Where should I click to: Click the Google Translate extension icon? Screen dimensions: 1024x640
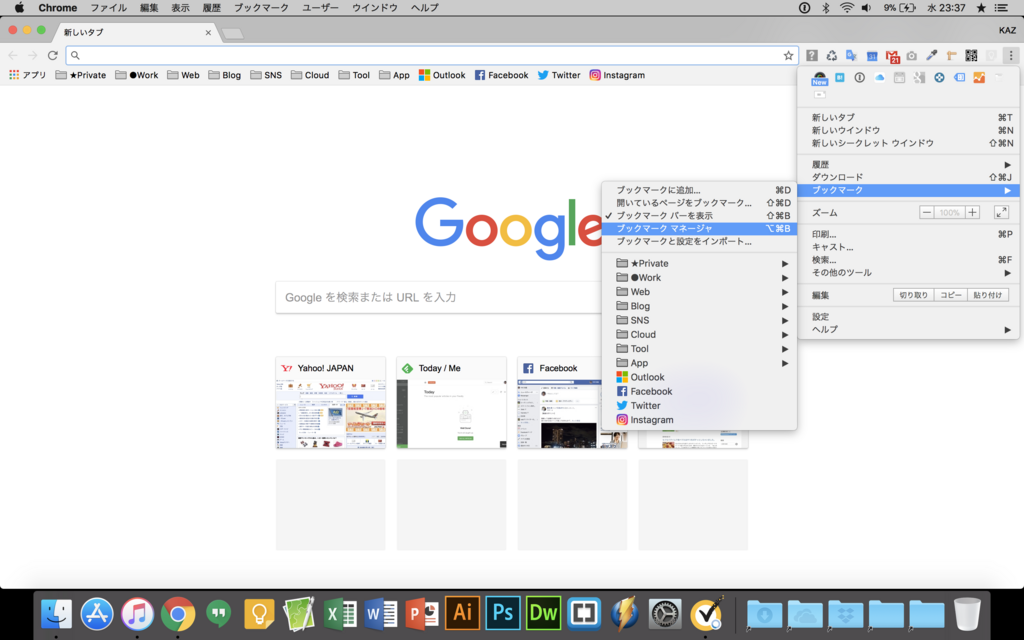pos(852,56)
